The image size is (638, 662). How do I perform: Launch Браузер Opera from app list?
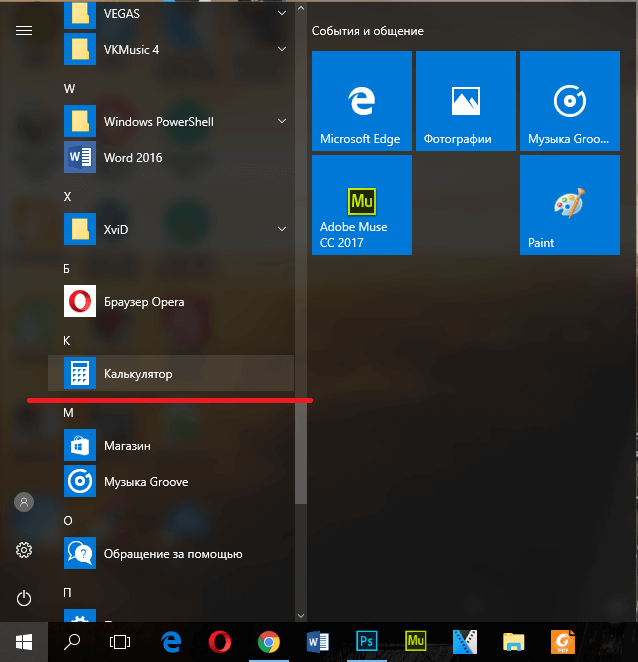(x=171, y=301)
